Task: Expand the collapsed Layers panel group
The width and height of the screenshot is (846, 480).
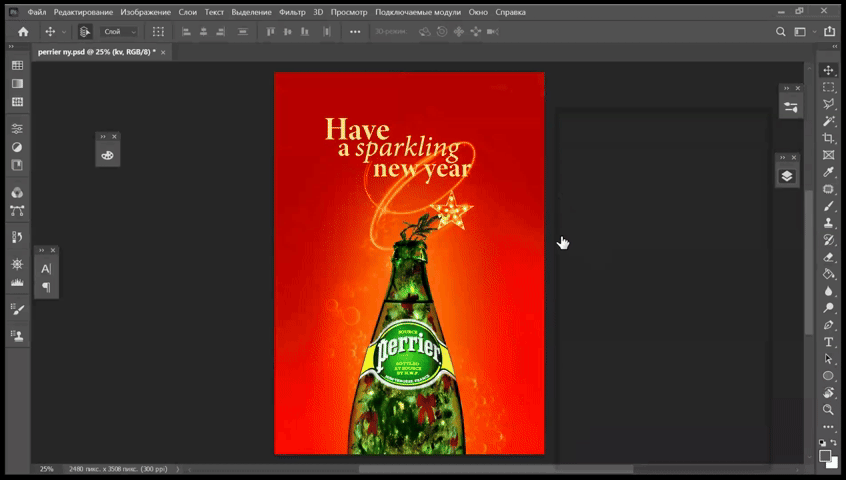Action: (782, 158)
